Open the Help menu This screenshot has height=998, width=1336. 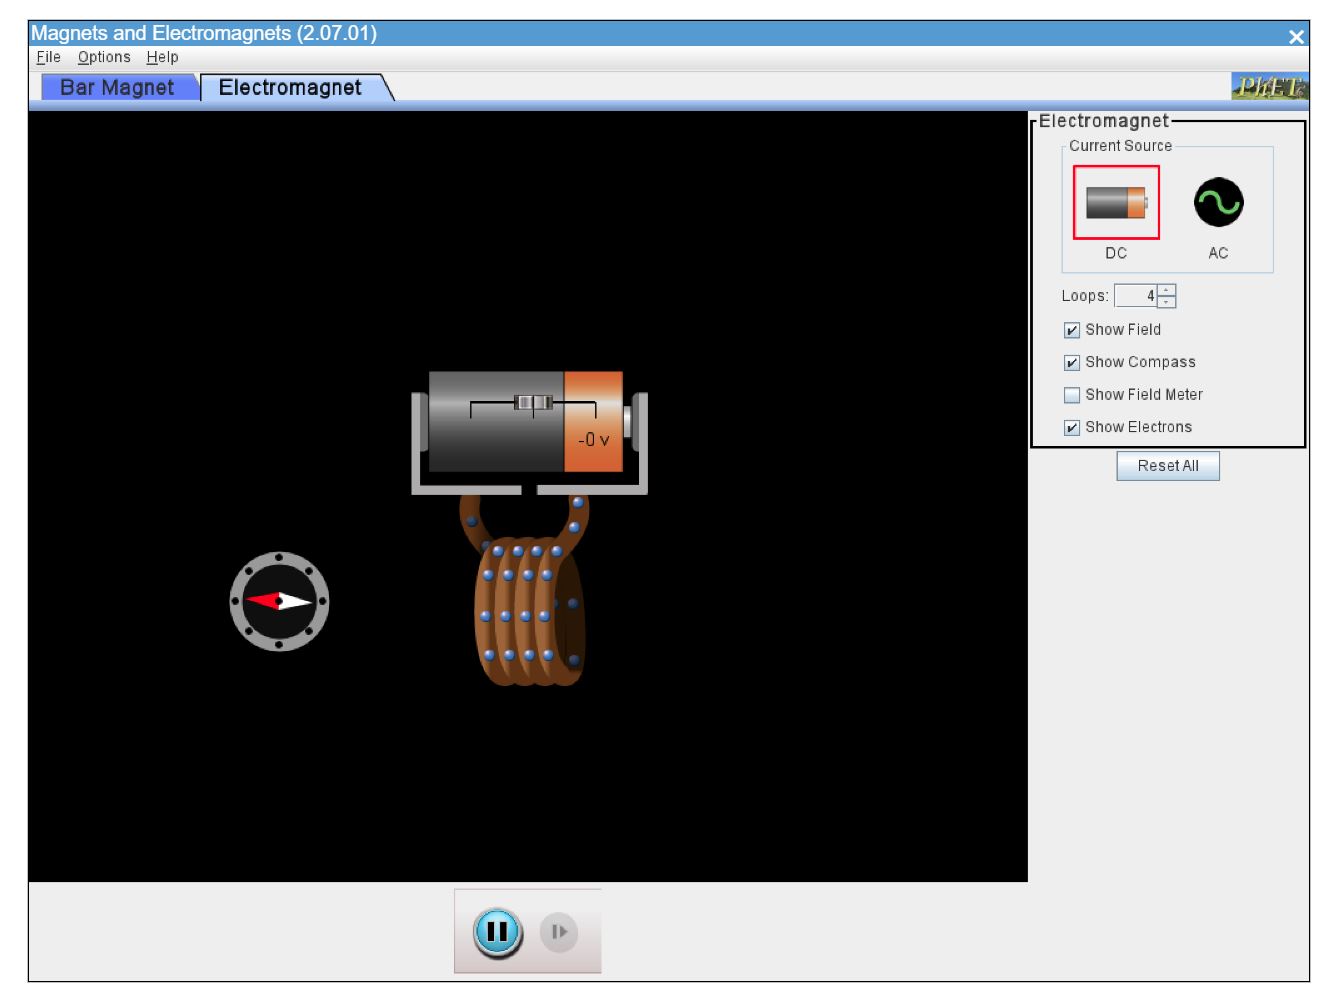tap(165, 58)
